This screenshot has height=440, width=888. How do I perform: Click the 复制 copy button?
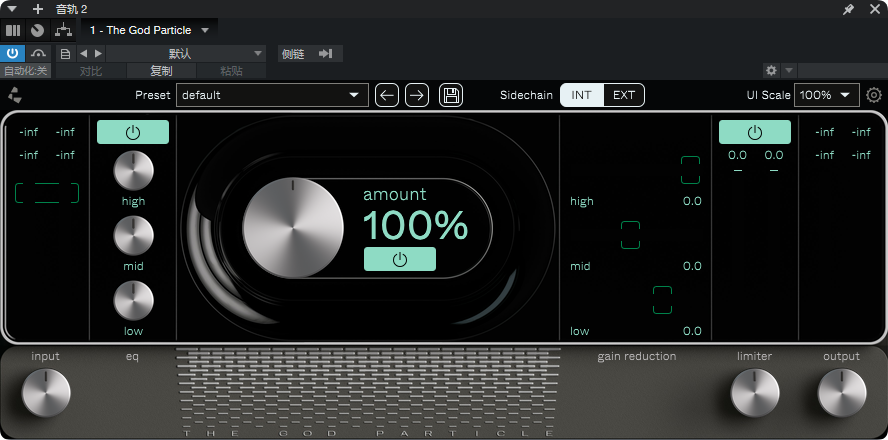click(x=161, y=71)
